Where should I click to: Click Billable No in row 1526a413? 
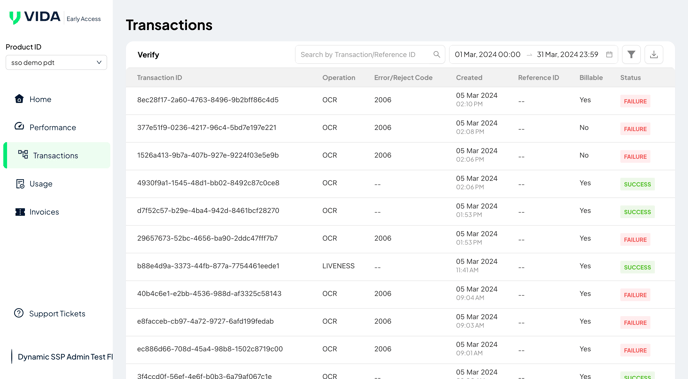tap(584, 155)
